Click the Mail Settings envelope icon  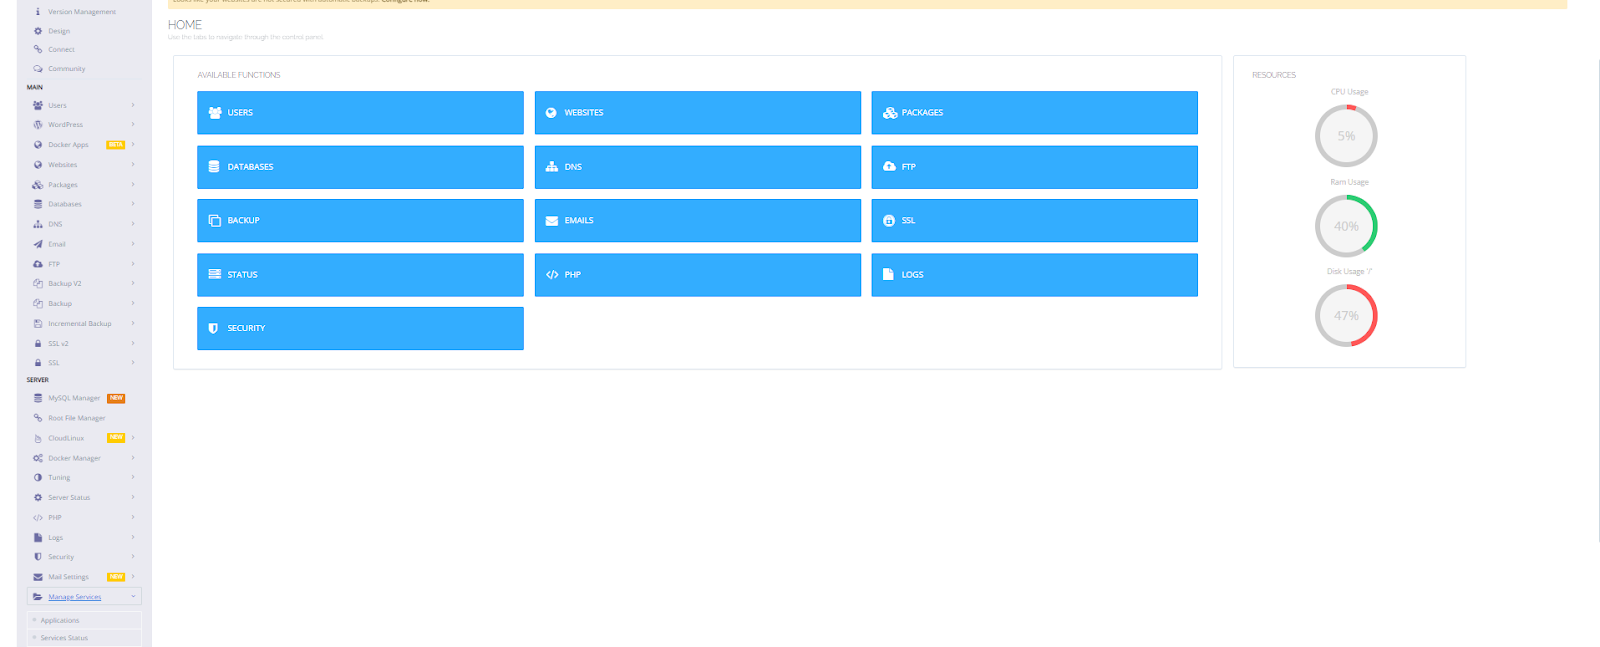[38, 577]
